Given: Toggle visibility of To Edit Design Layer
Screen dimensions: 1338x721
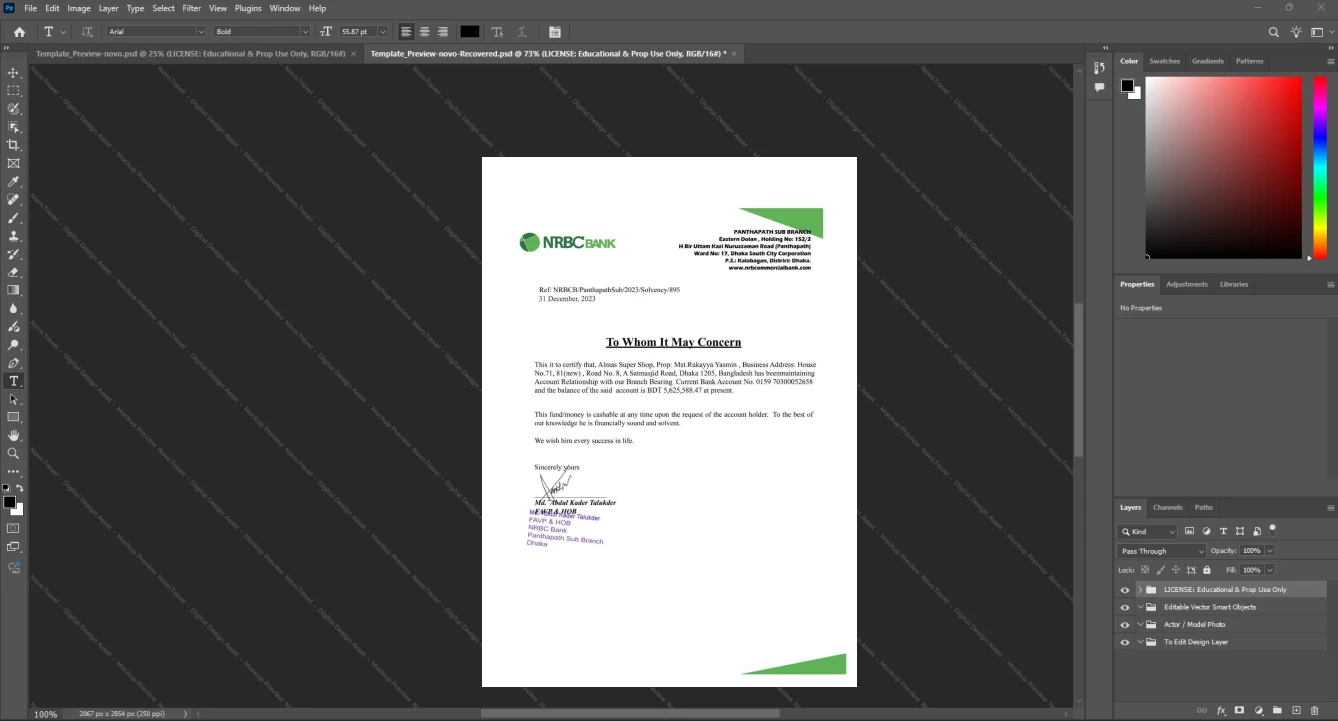Looking at the screenshot, I should [x=1125, y=642].
